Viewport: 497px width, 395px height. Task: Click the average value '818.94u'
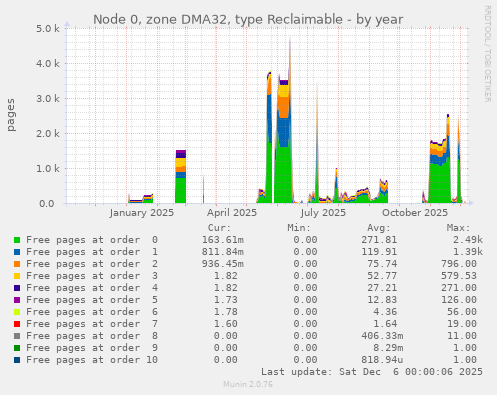click(382, 360)
